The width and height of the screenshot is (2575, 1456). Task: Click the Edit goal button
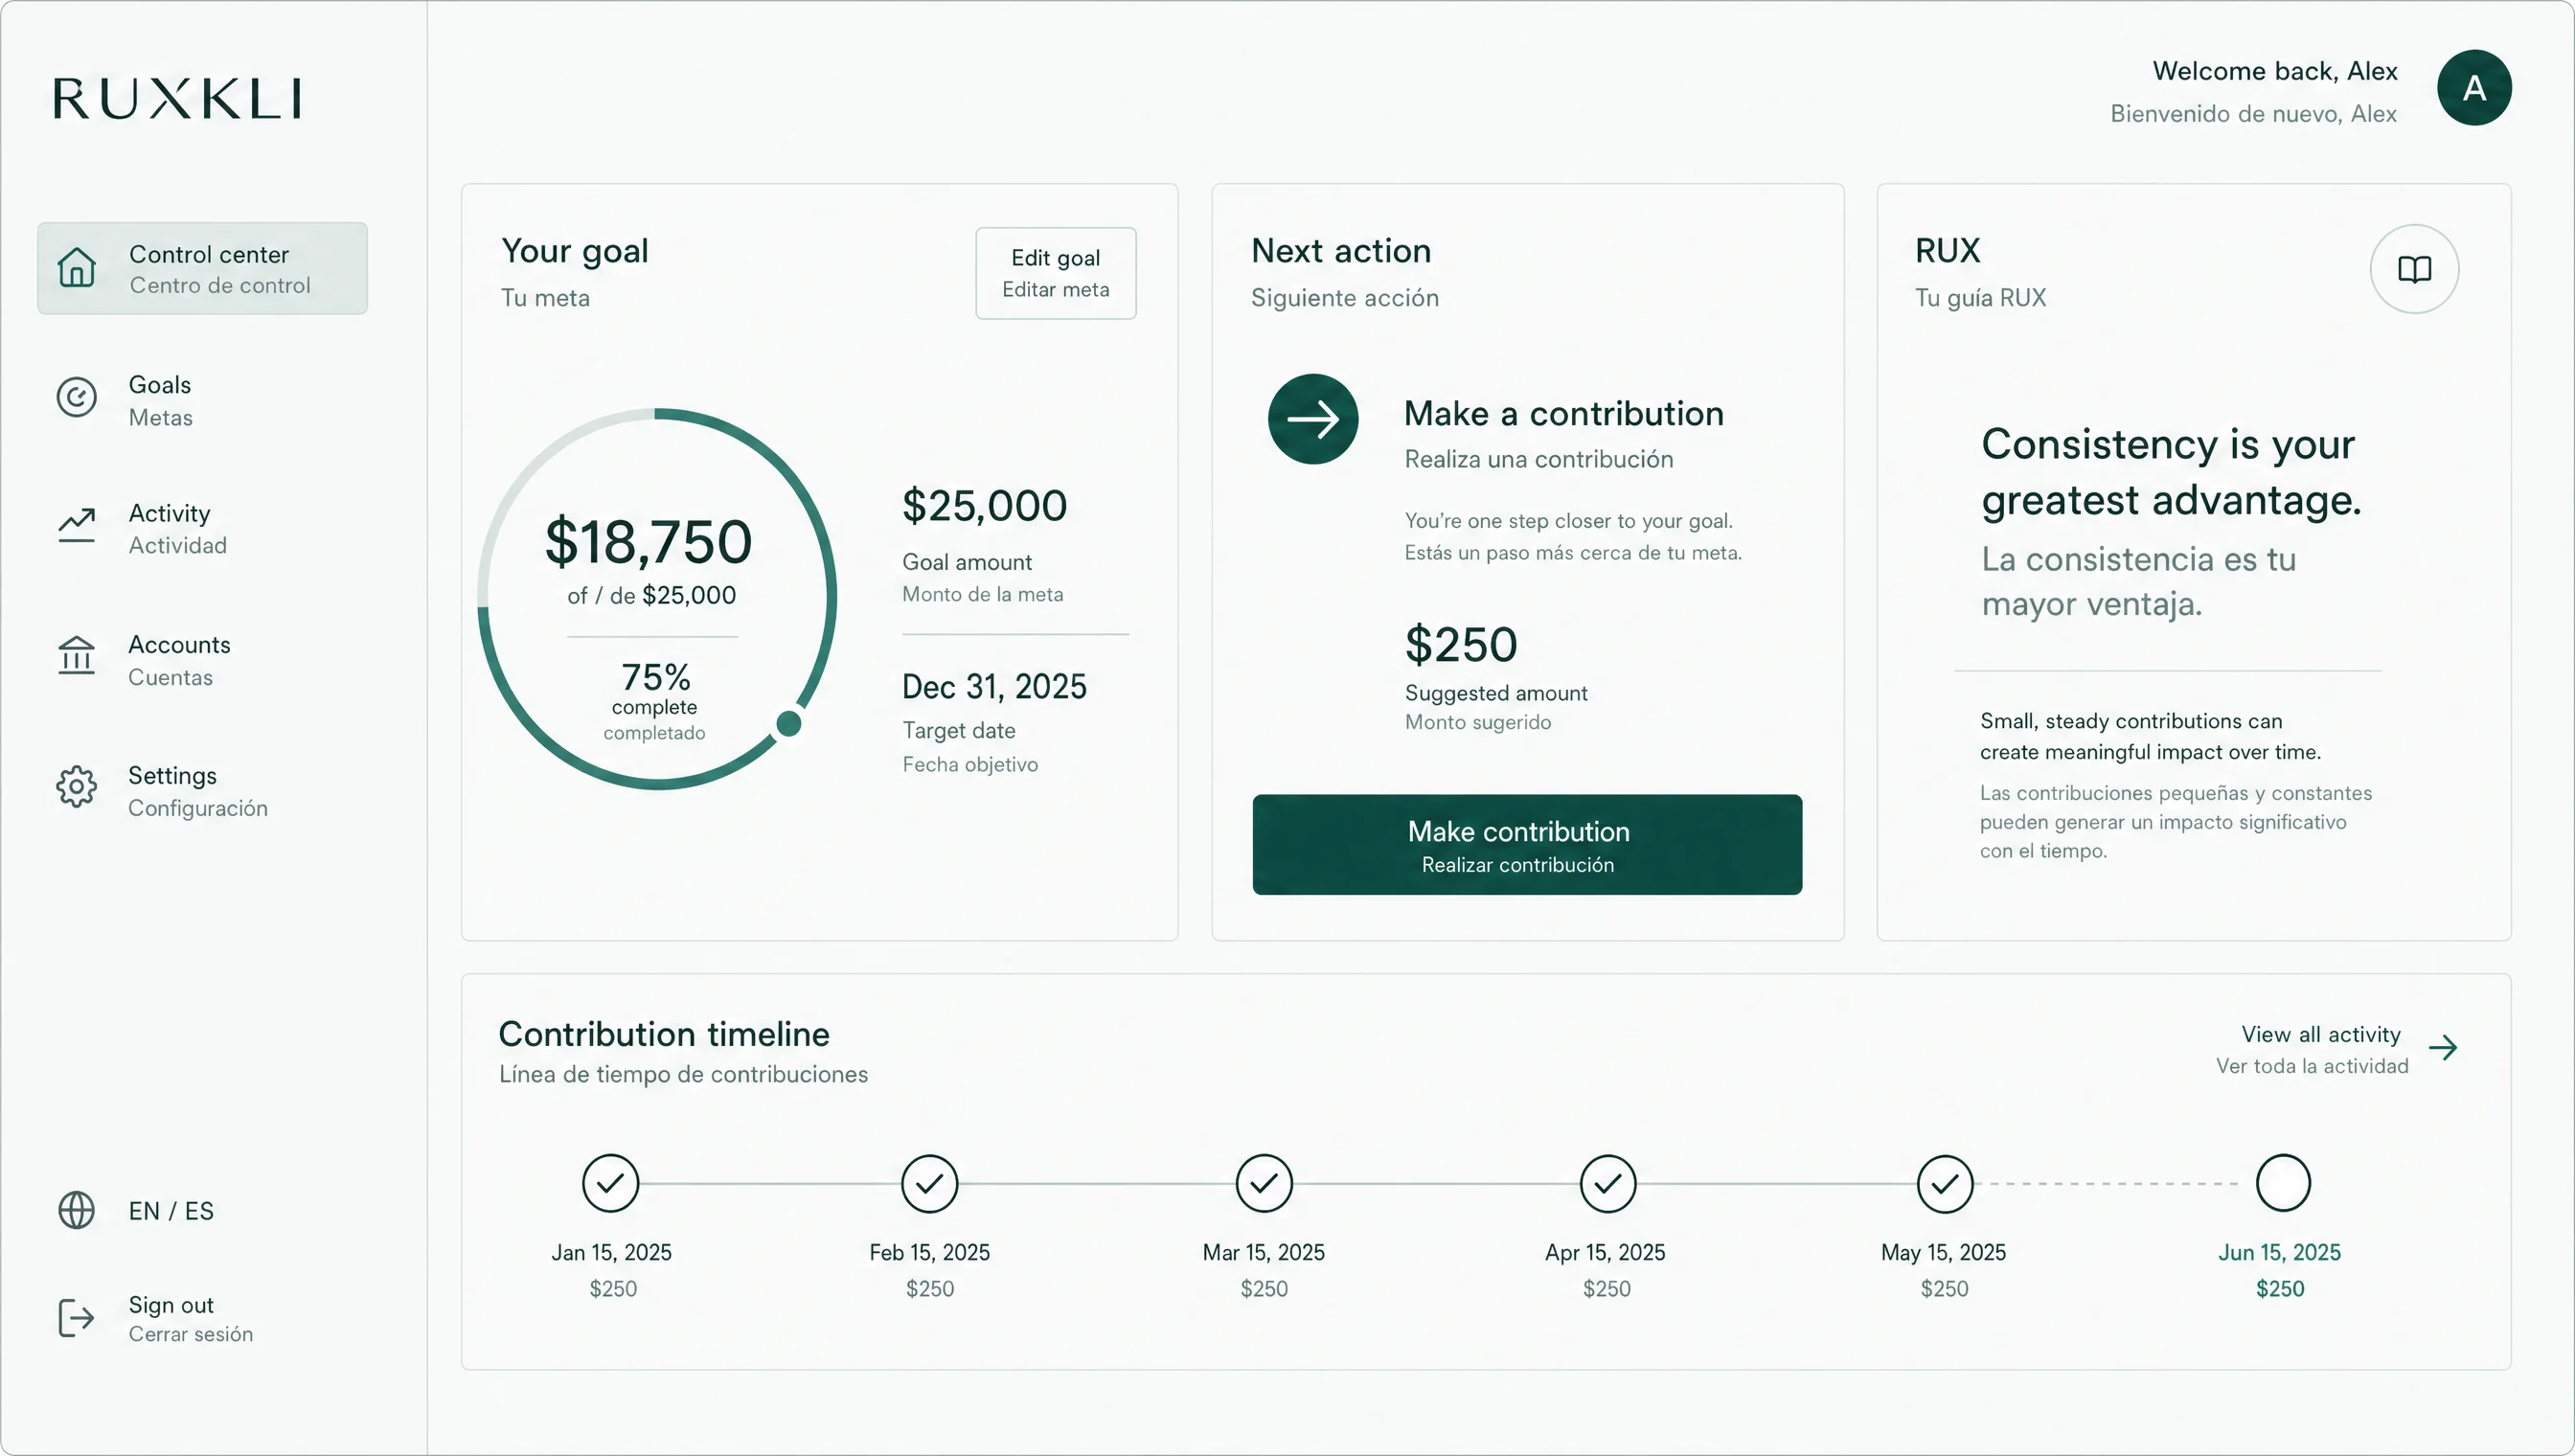[x=1056, y=273]
